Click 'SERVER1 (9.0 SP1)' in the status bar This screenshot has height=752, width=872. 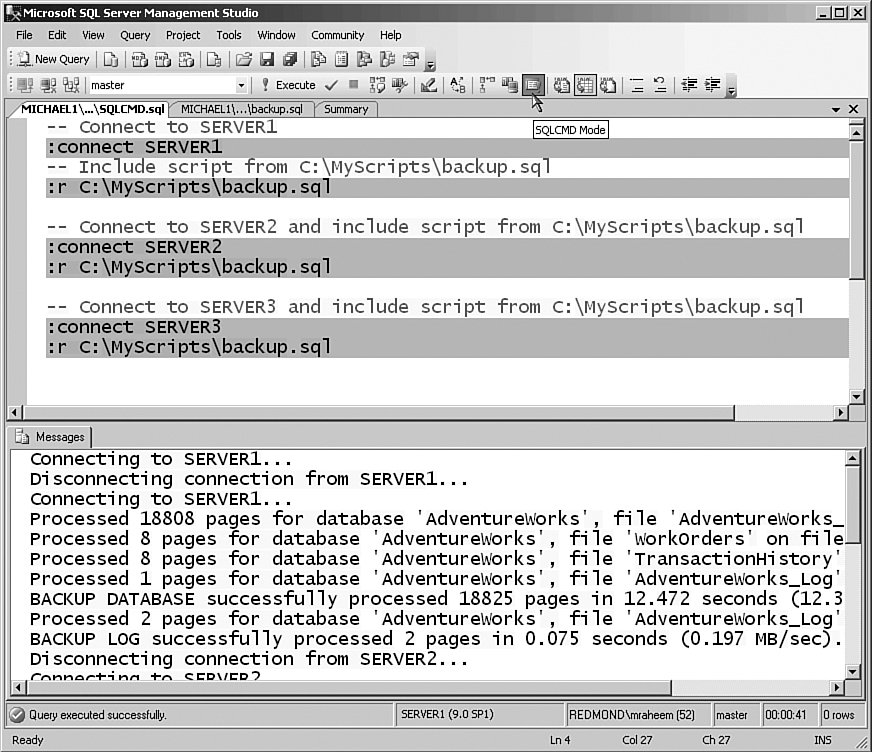click(x=447, y=715)
